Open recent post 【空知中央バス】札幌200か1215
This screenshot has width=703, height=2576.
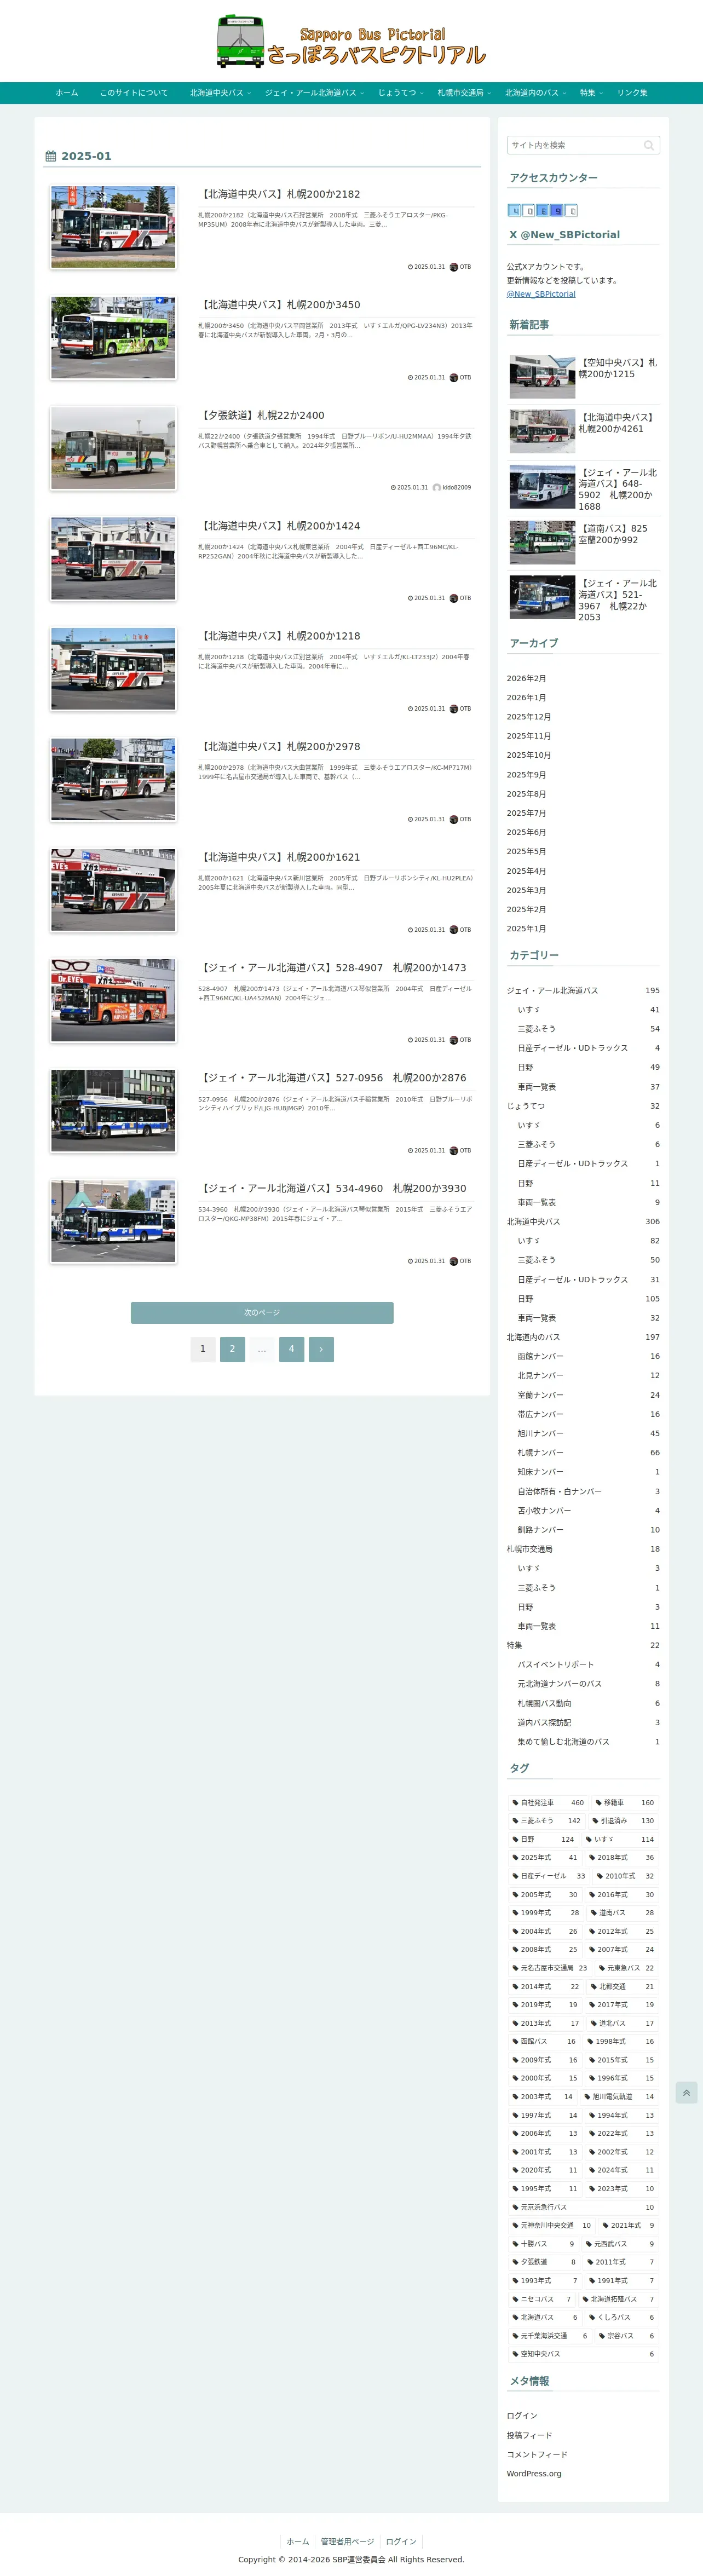(x=583, y=377)
